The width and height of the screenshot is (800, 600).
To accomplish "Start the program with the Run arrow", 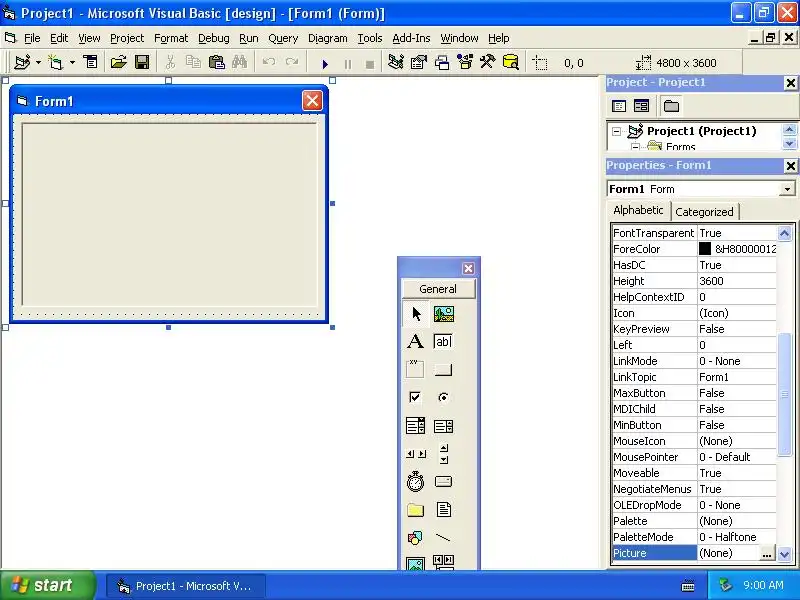I will click(325, 64).
